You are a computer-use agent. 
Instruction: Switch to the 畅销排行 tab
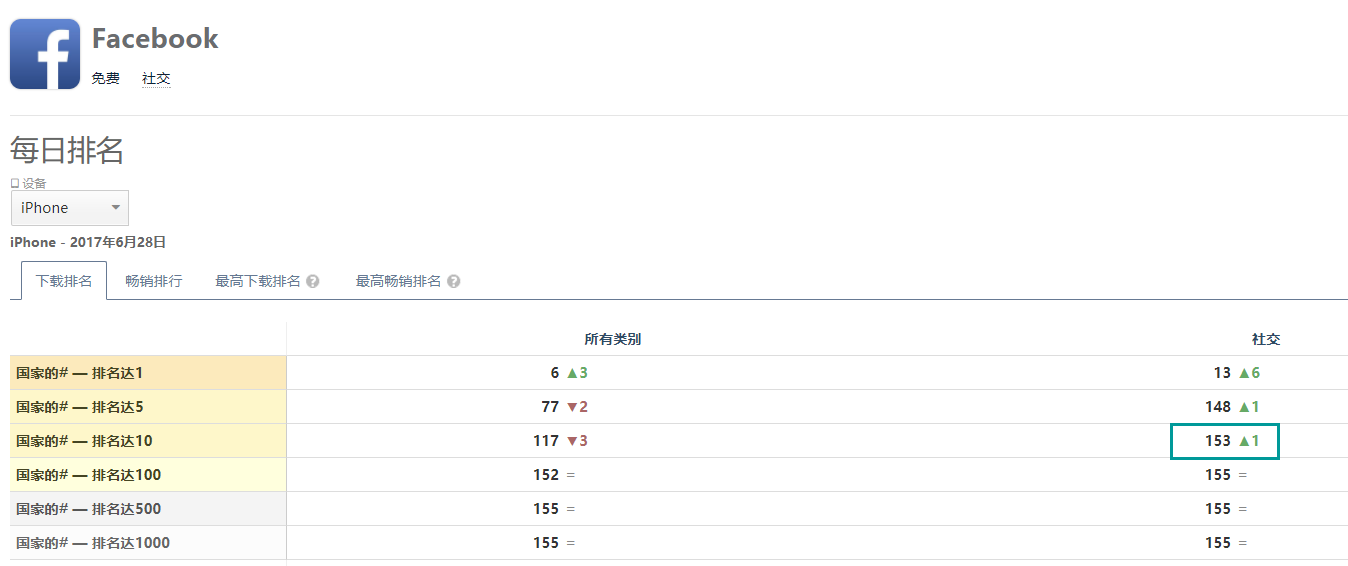(x=154, y=281)
